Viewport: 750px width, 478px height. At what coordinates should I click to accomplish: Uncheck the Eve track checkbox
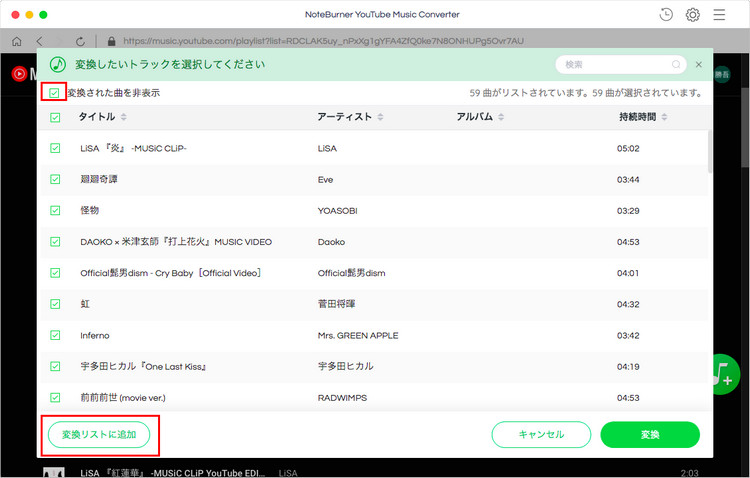point(55,179)
